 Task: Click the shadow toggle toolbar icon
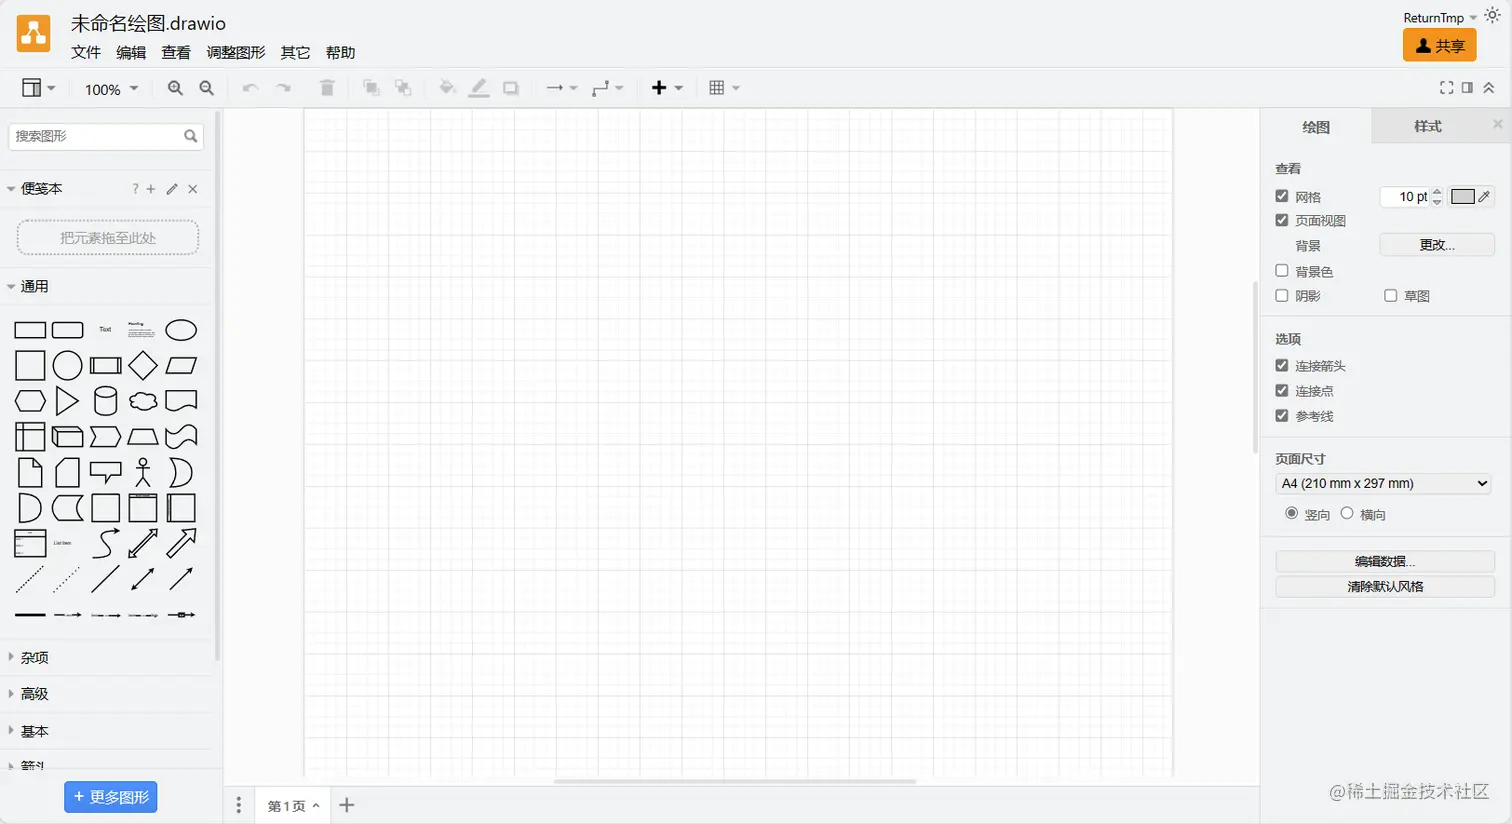coord(511,88)
